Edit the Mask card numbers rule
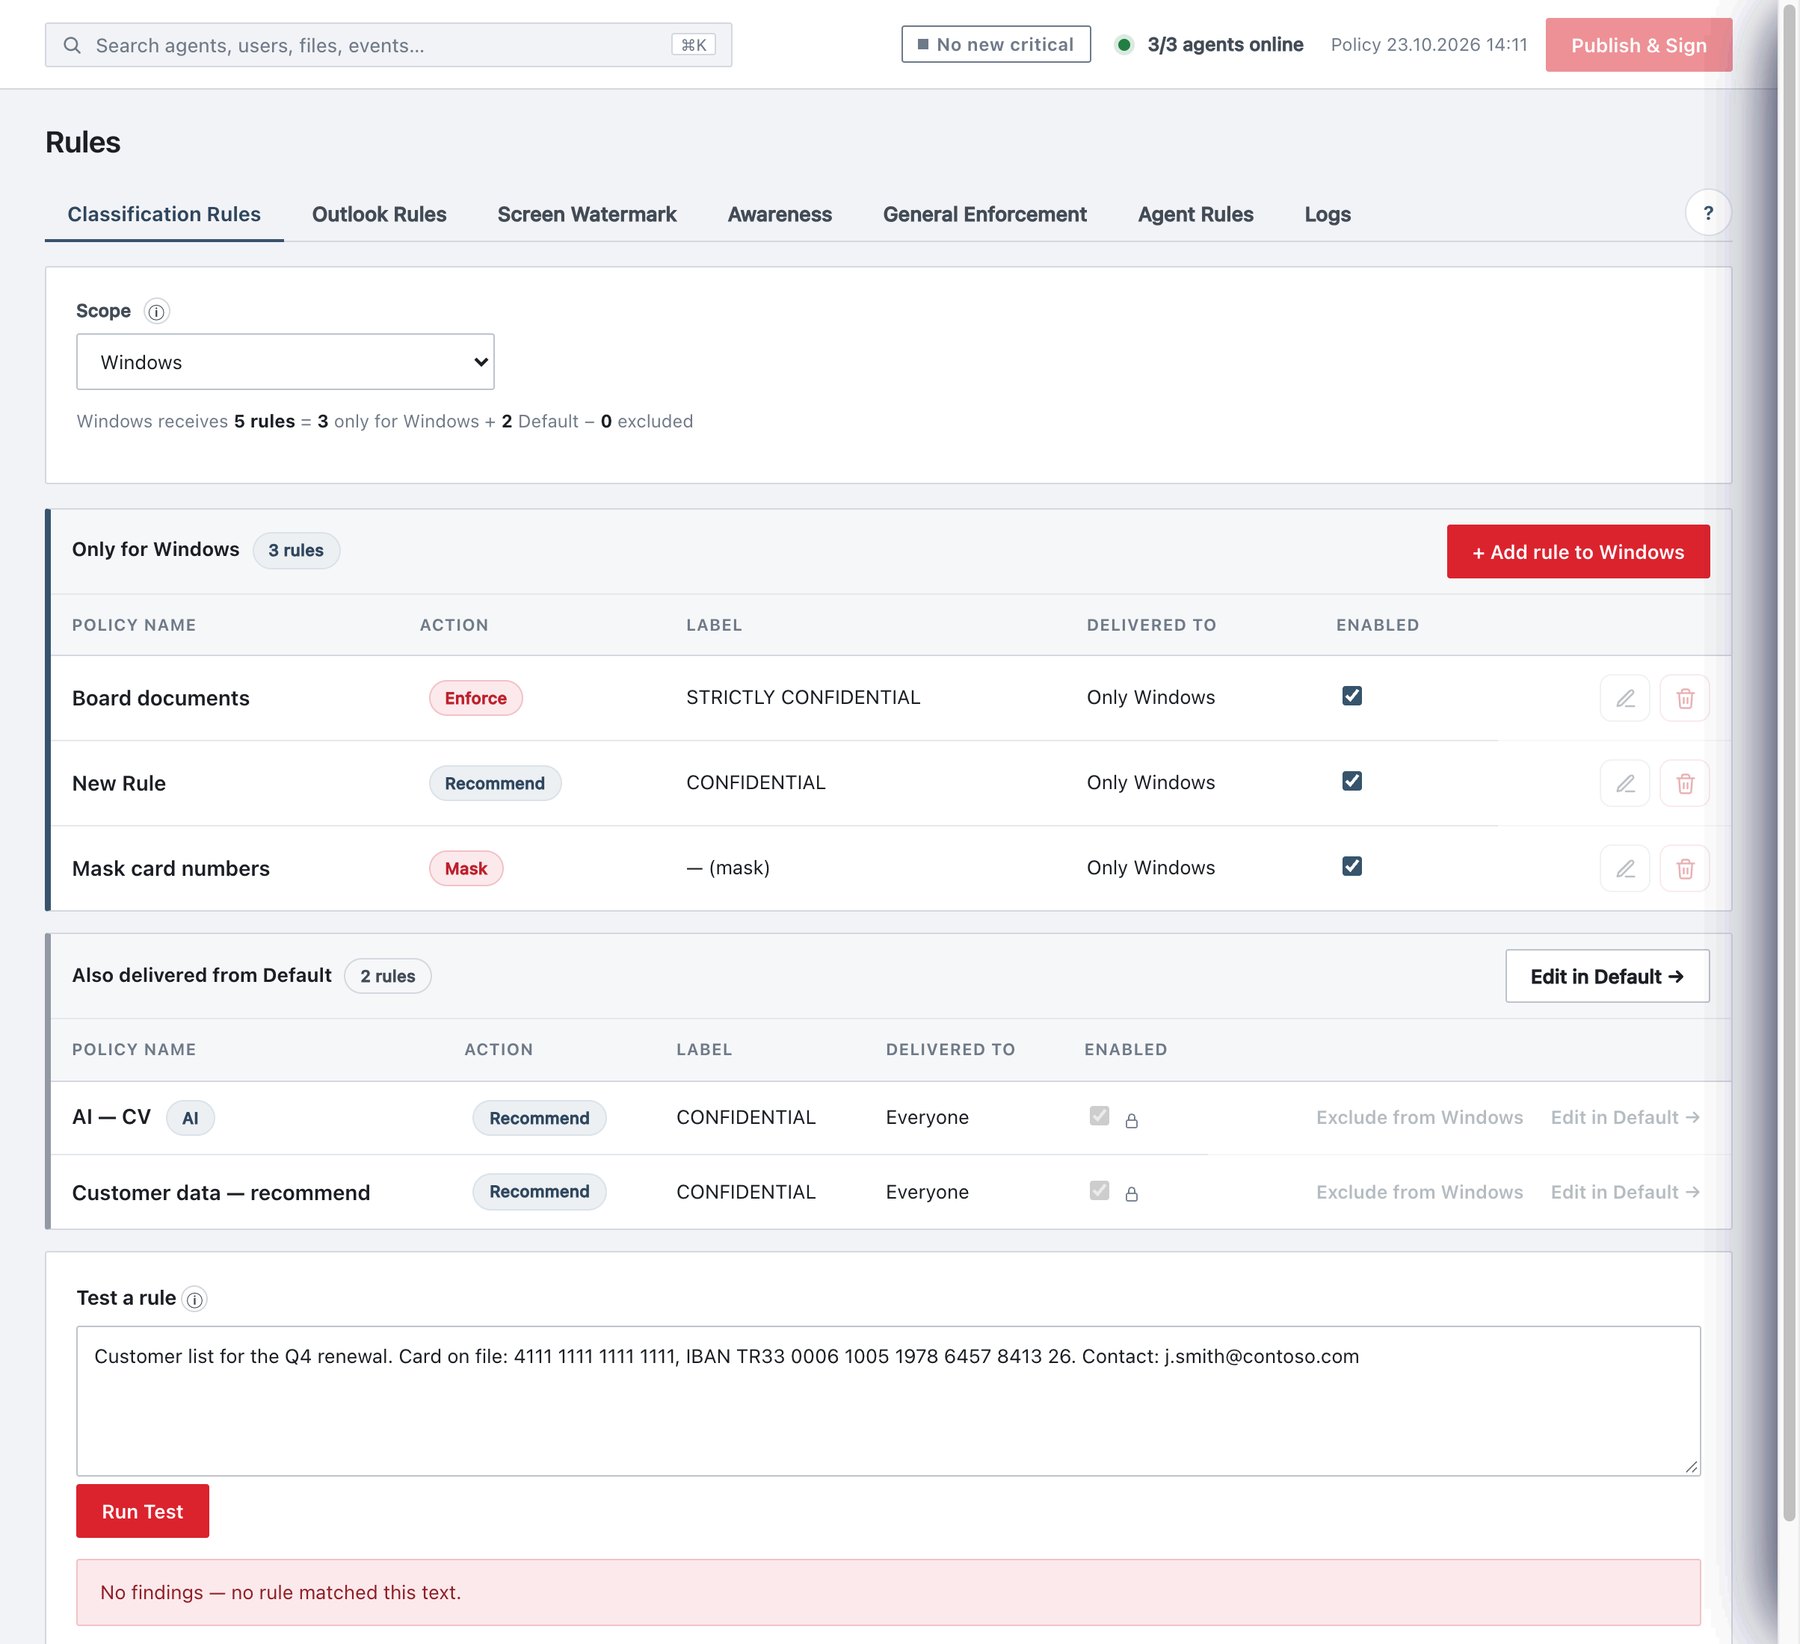 [x=1625, y=868]
